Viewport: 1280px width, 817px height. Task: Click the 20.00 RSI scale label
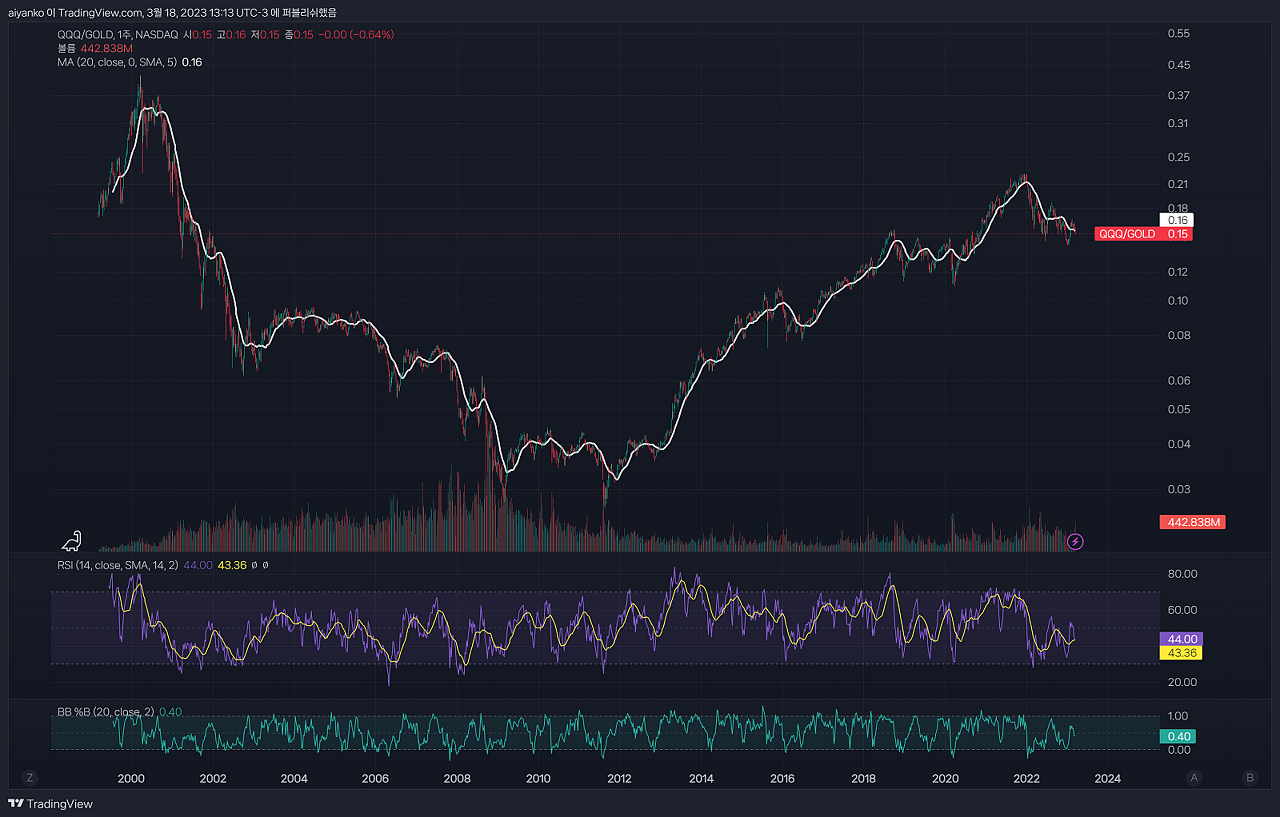[1182, 682]
